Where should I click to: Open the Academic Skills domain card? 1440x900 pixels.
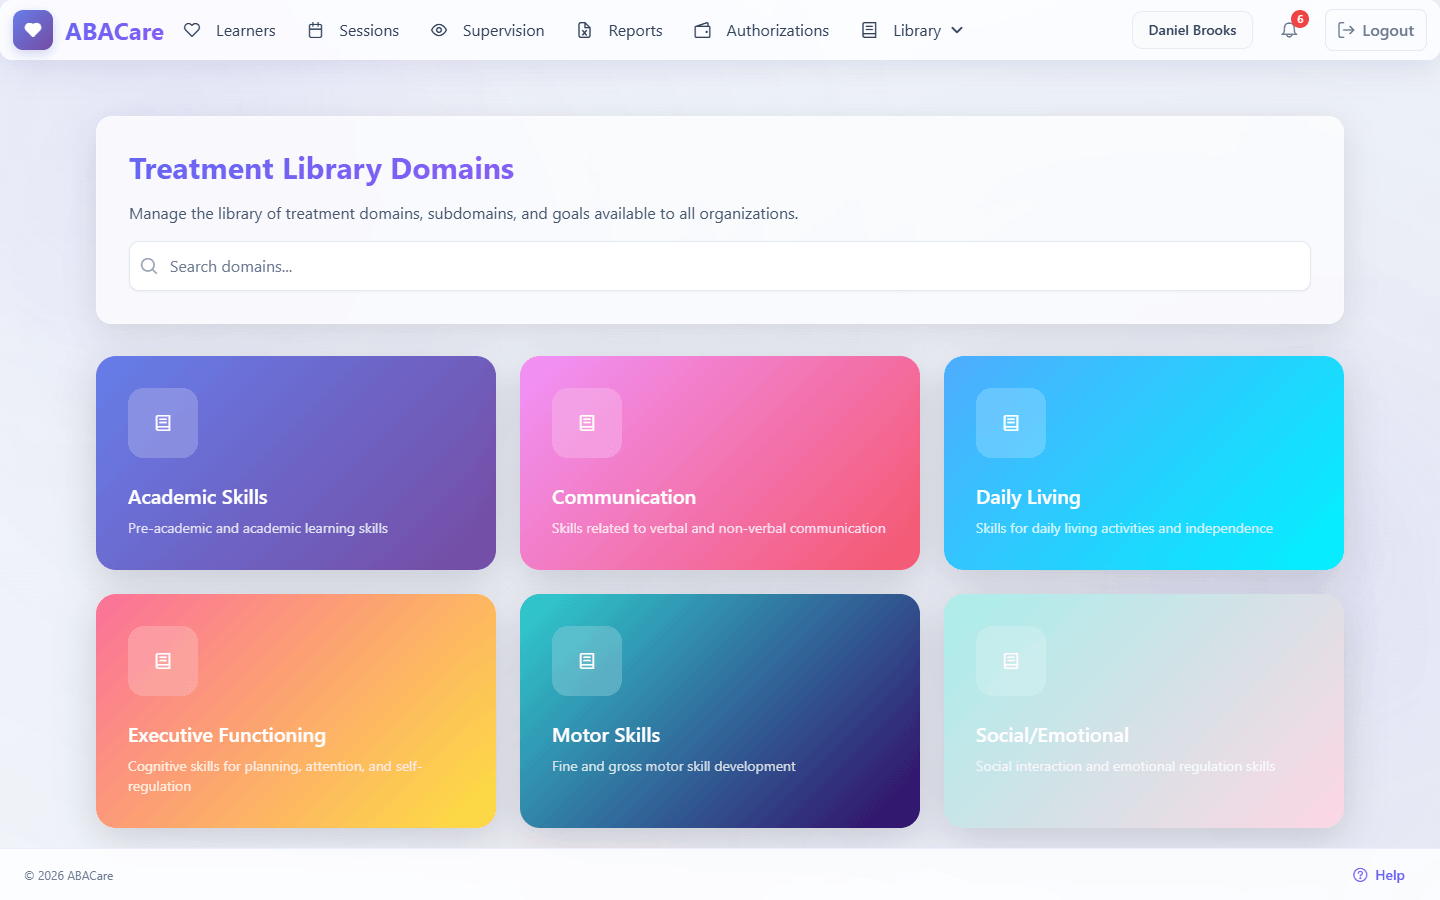coord(296,463)
